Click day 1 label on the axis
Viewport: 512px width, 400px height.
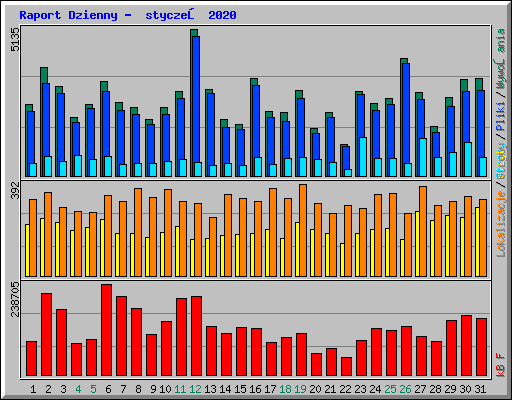point(33,389)
